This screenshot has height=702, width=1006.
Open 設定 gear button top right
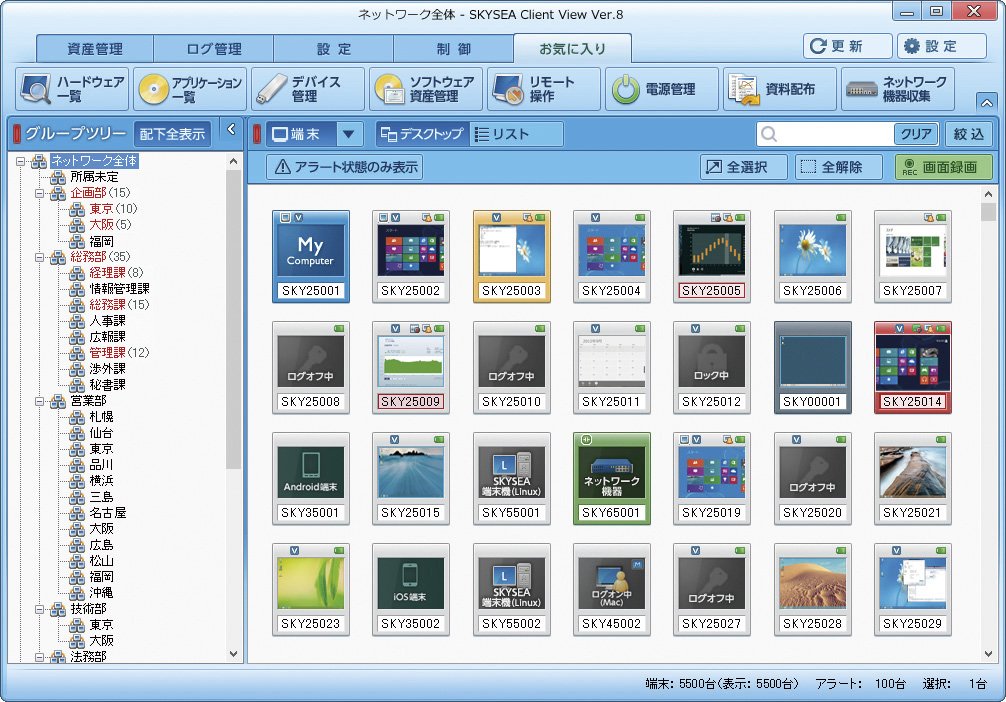(x=941, y=46)
